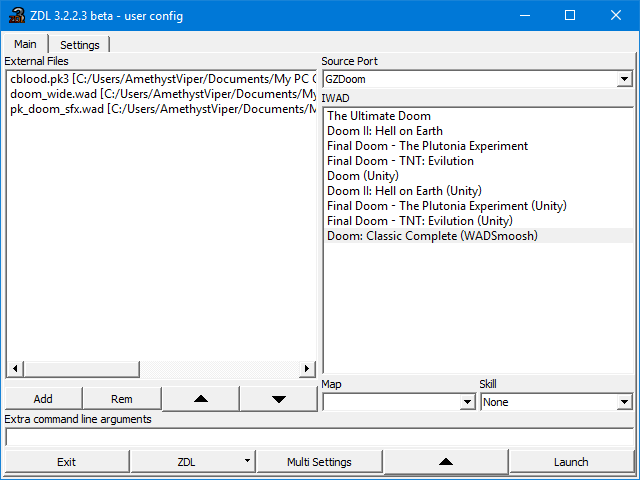Select pk_doom_sfx.wad in External Files
The height and width of the screenshot is (480, 640).
(161, 109)
